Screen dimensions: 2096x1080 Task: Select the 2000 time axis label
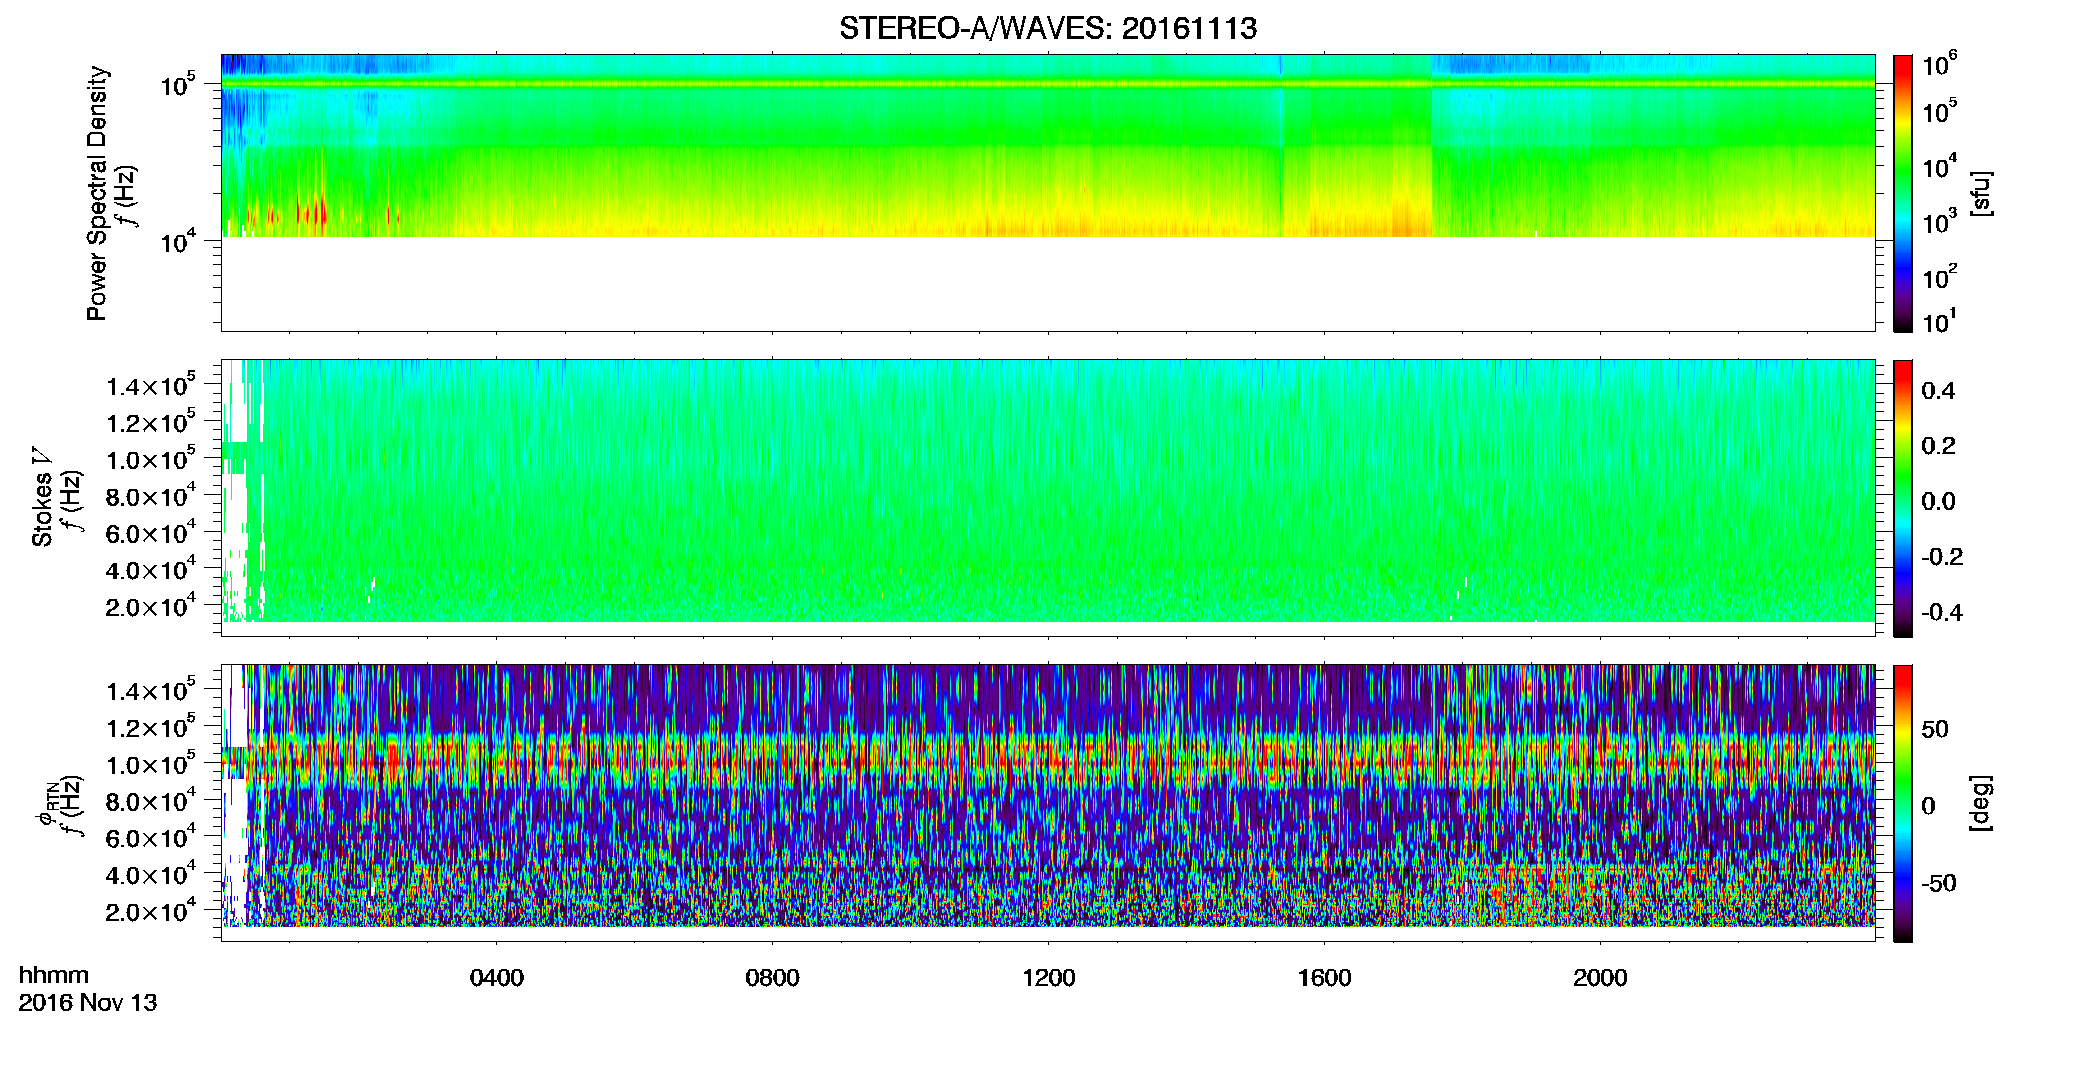pos(1601,978)
